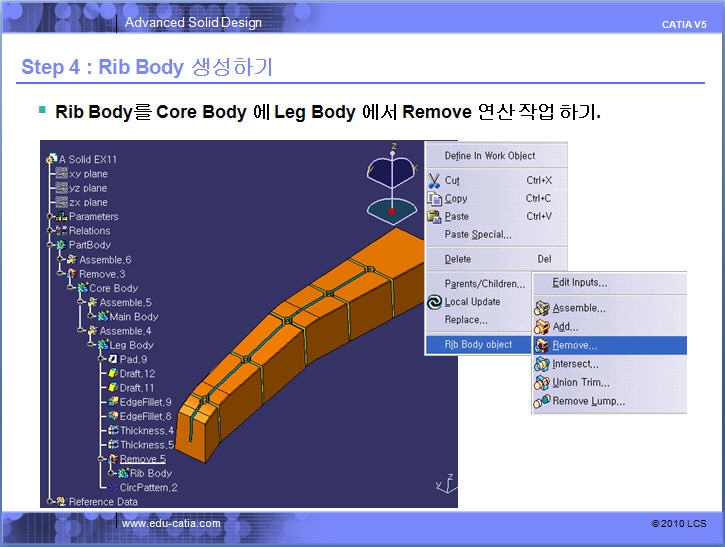Click the Pad.9 feature icon in tree
Viewport: 725px width, 547px height.
tap(113, 359)
